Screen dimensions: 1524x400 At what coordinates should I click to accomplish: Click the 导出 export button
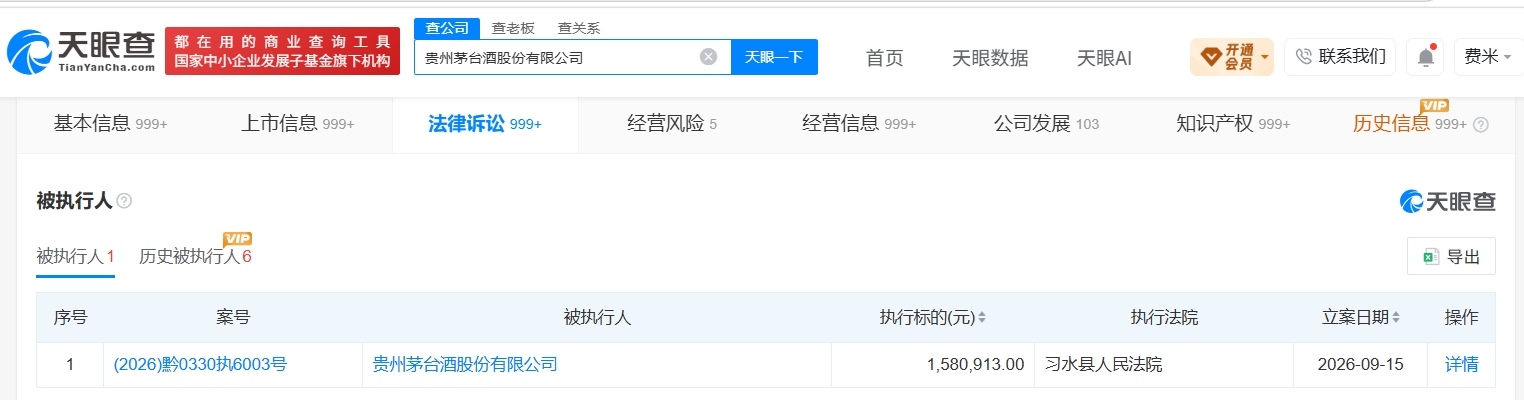point(1451,257)
